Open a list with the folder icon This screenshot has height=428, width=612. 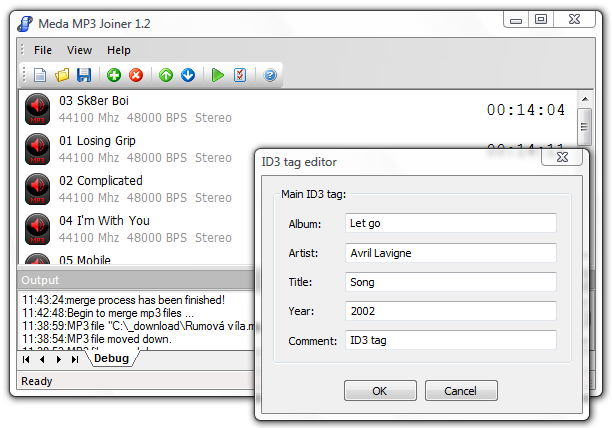point(62,75)
